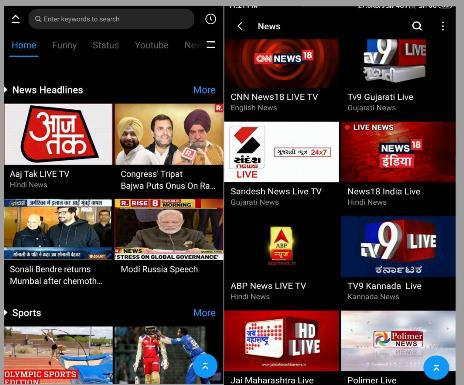Tap the collapse-up arrow icon beside search

(x=15, y=19)
